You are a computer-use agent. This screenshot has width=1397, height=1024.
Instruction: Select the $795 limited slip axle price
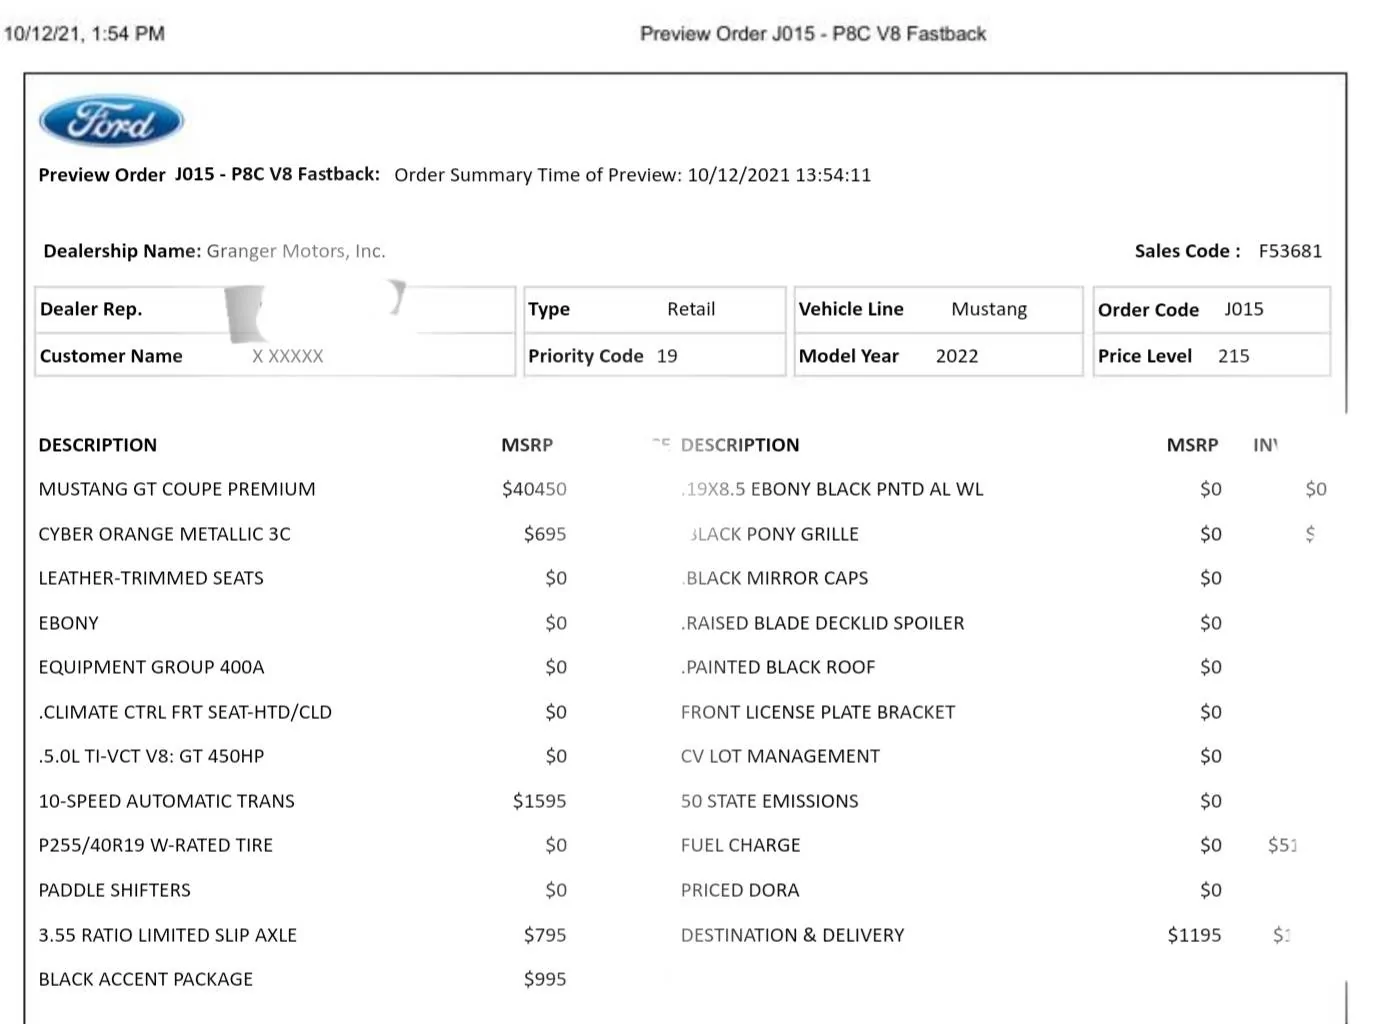(545, 935)
